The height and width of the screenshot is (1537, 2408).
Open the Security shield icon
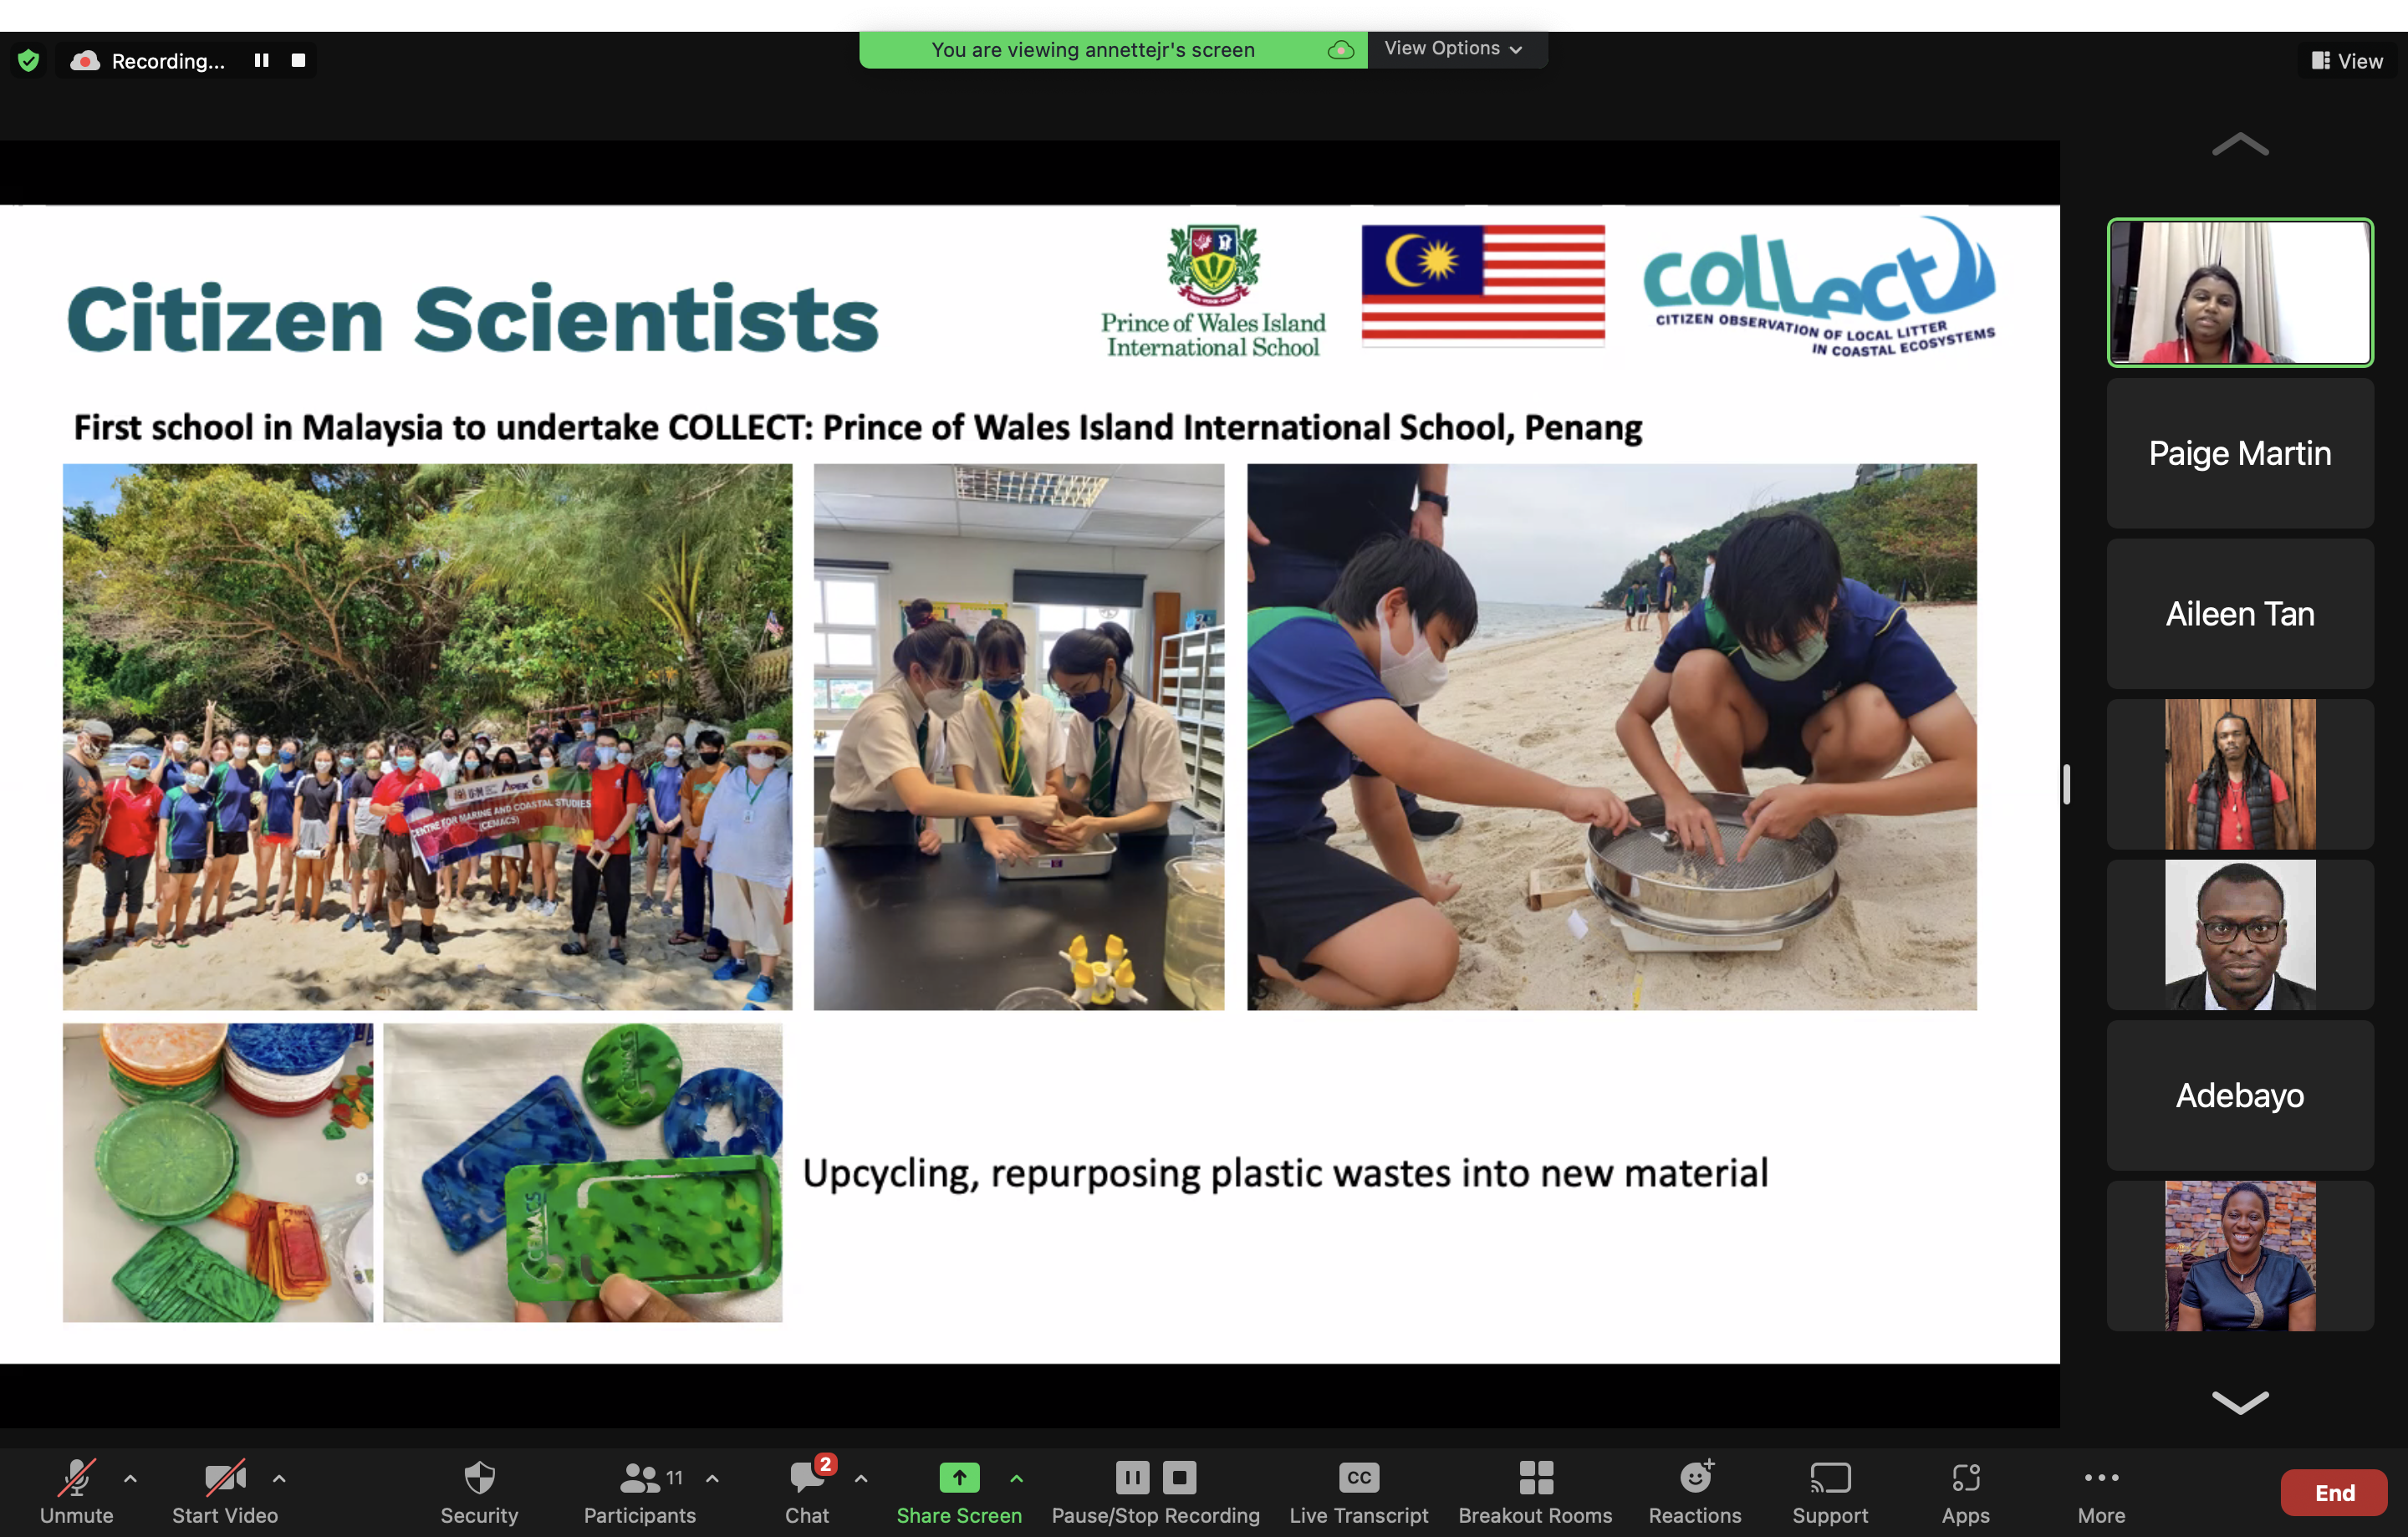click(x=479, y=1478)
